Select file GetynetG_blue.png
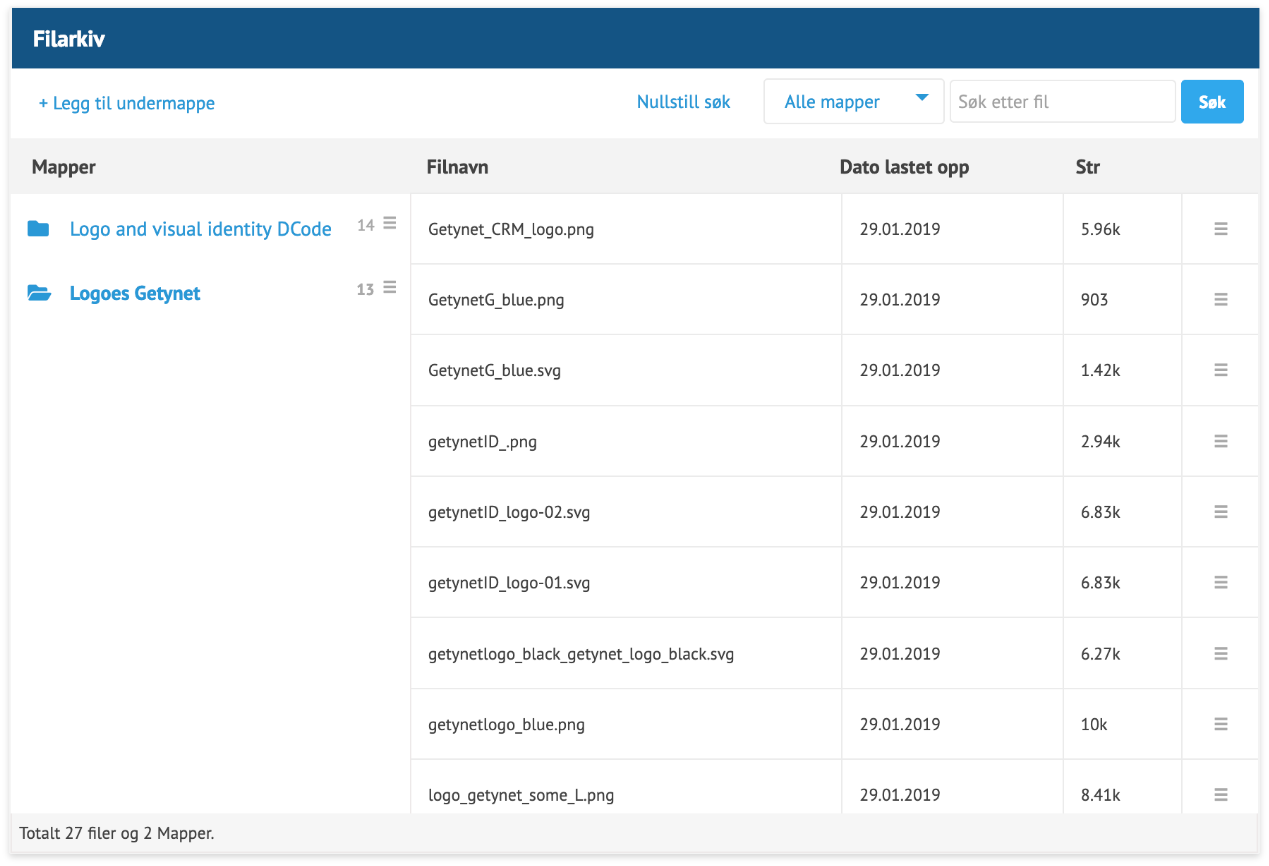1269x866 pixels. coord(496,299)
